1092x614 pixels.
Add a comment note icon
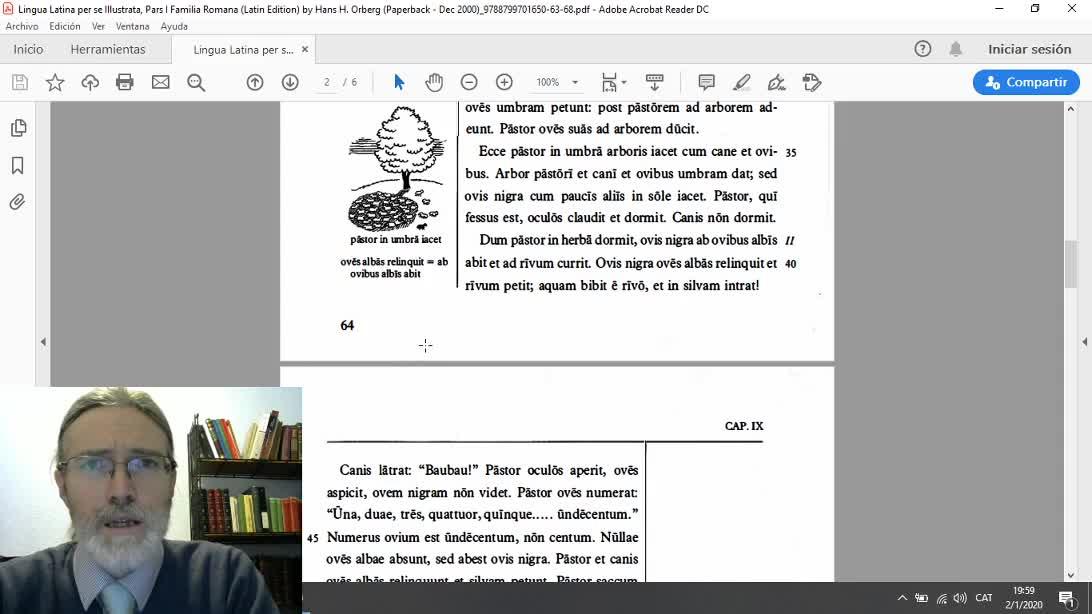tap(706, 82)
